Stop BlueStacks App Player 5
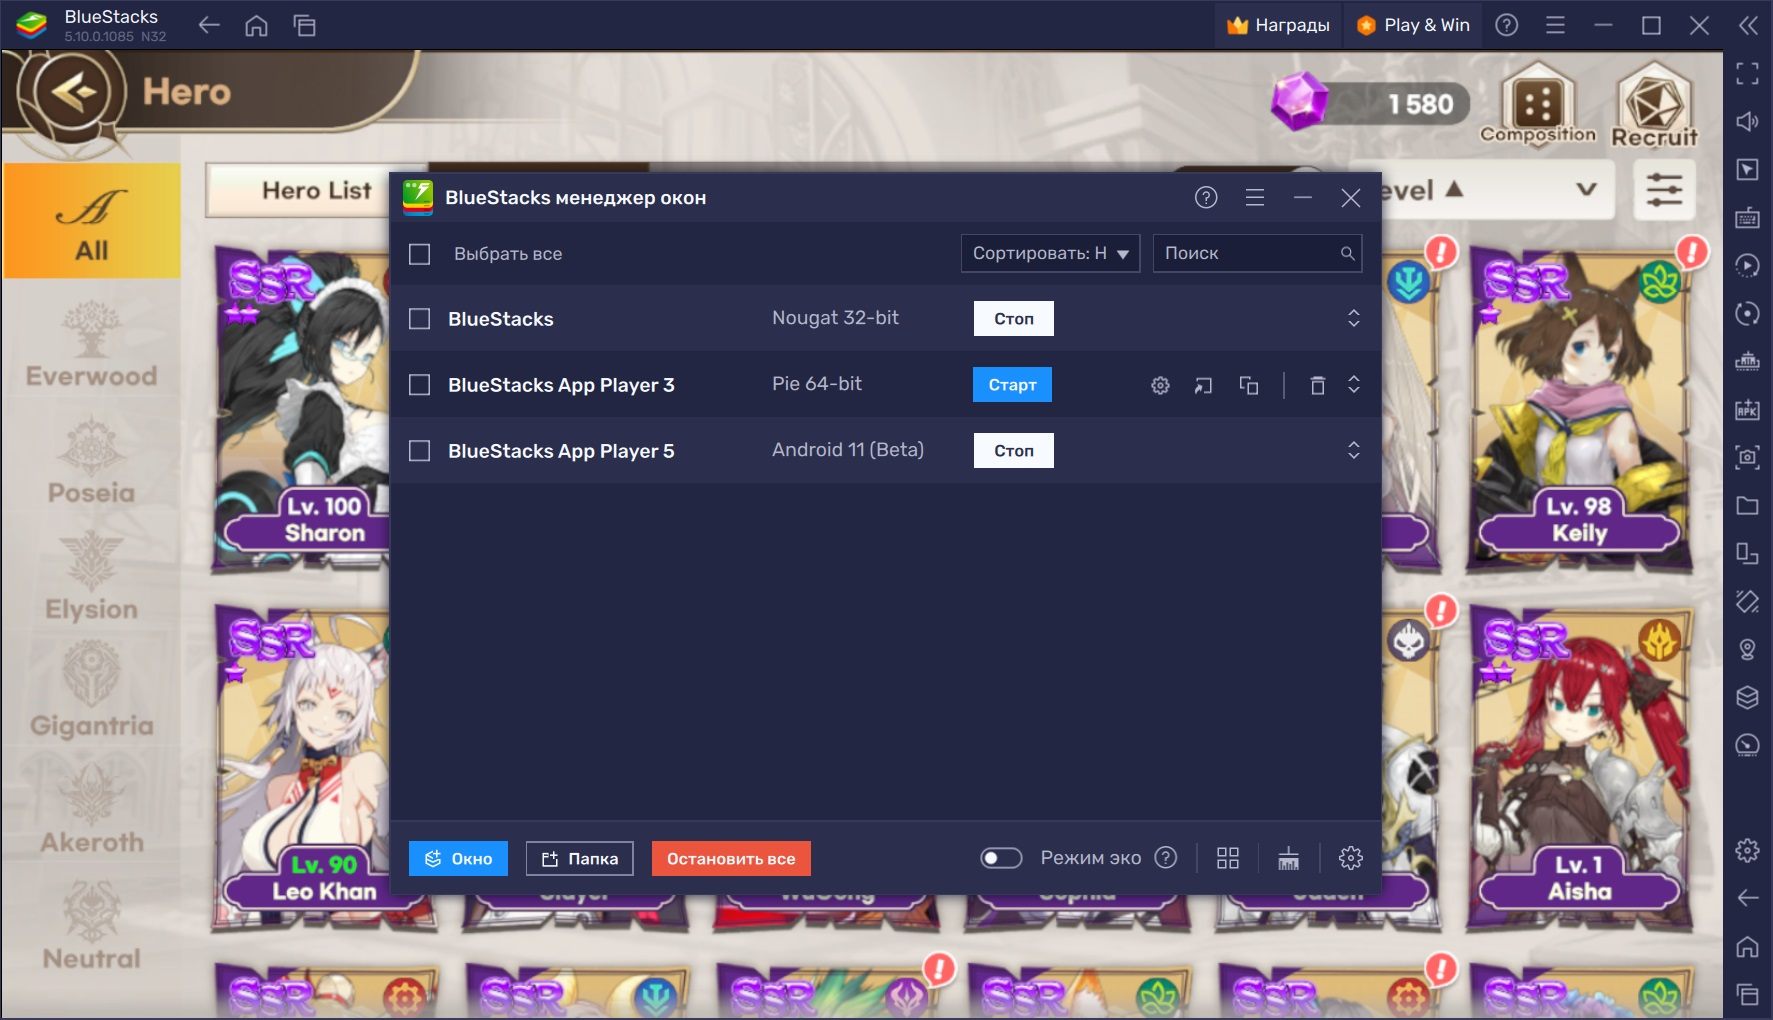The image size is (1773, 1020). pyautogui.click(x=1013, y=451)
